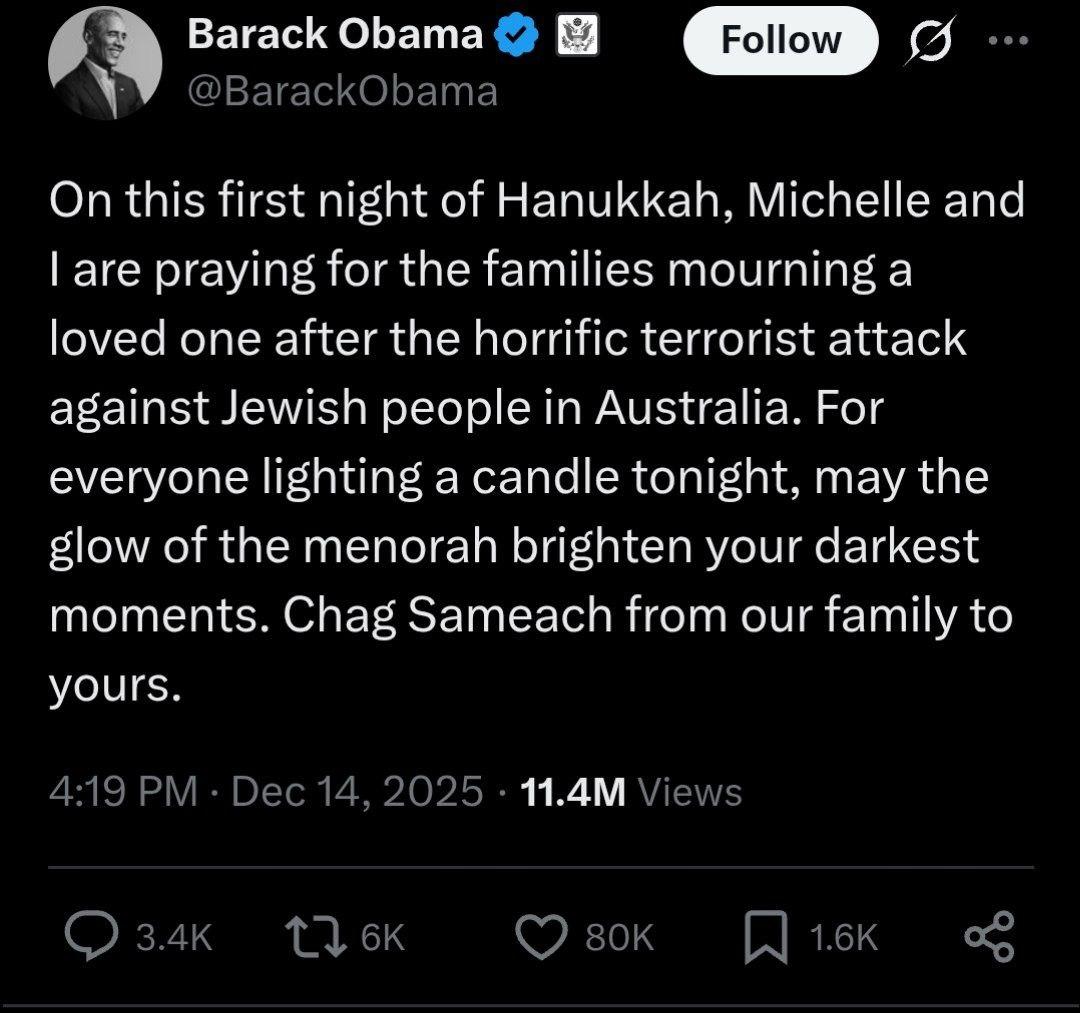Click the Dec 14, 2025 date
Viewport: 1080px width, 1013px height.
point(357,791)
